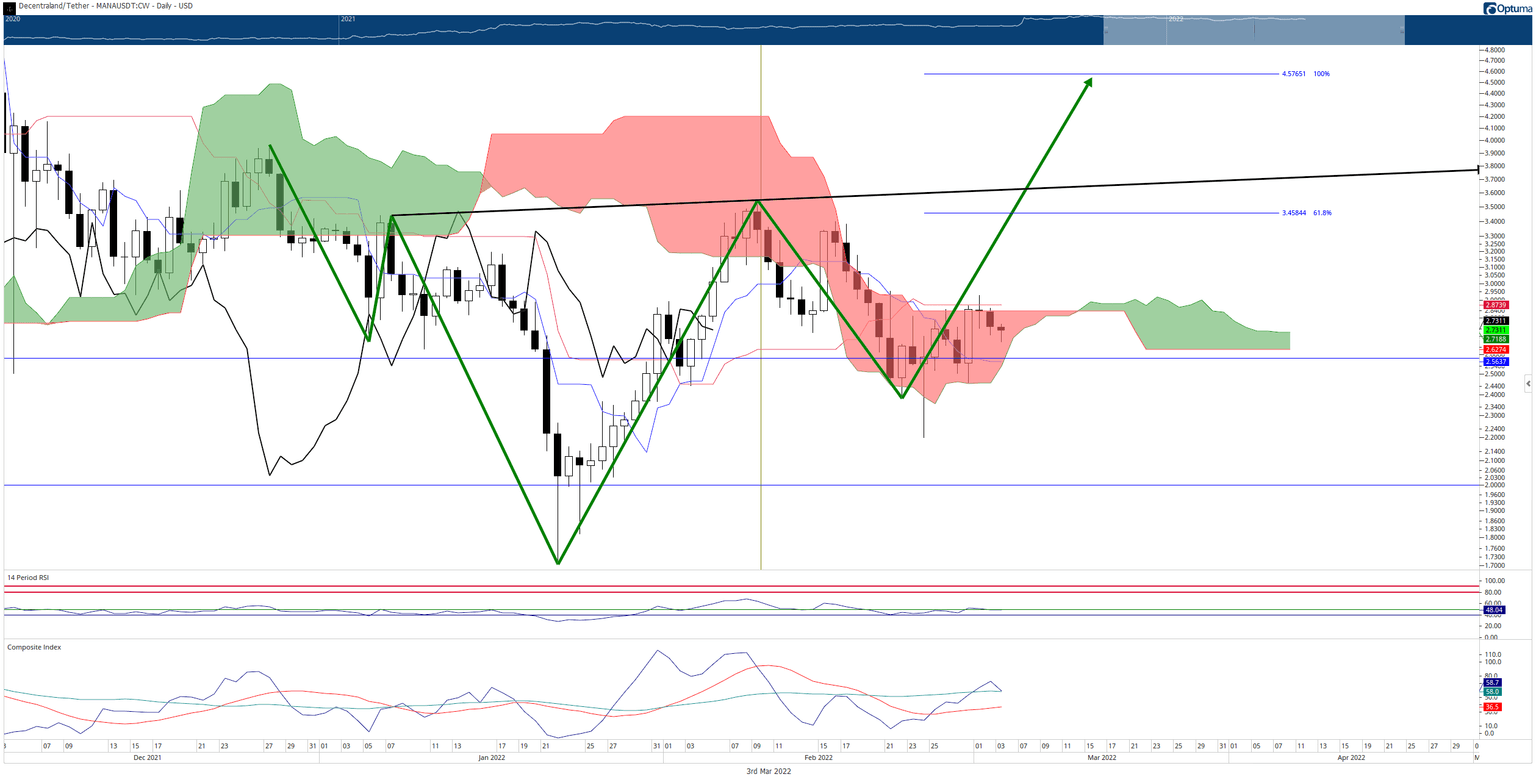Click the Composite Index value tag 58.0
The image size is (1536, 783).
1491,692
